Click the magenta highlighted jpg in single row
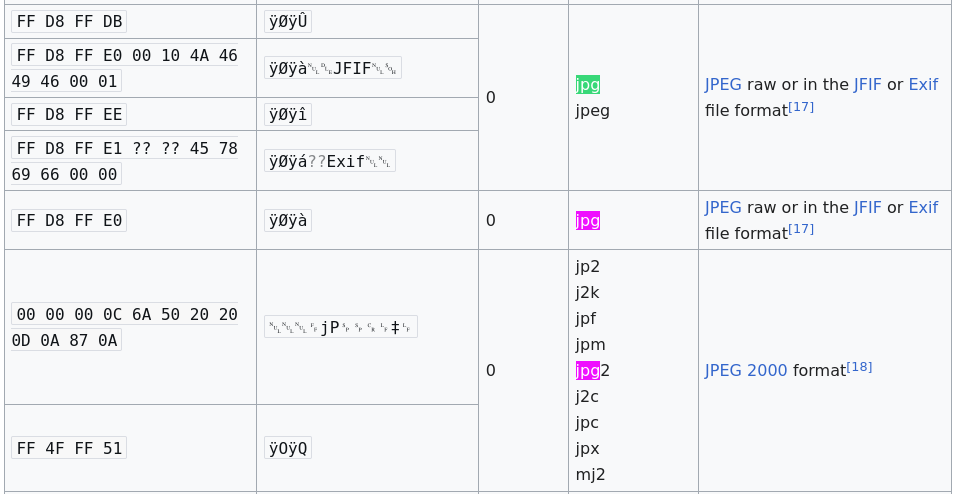 pos(588,221)
